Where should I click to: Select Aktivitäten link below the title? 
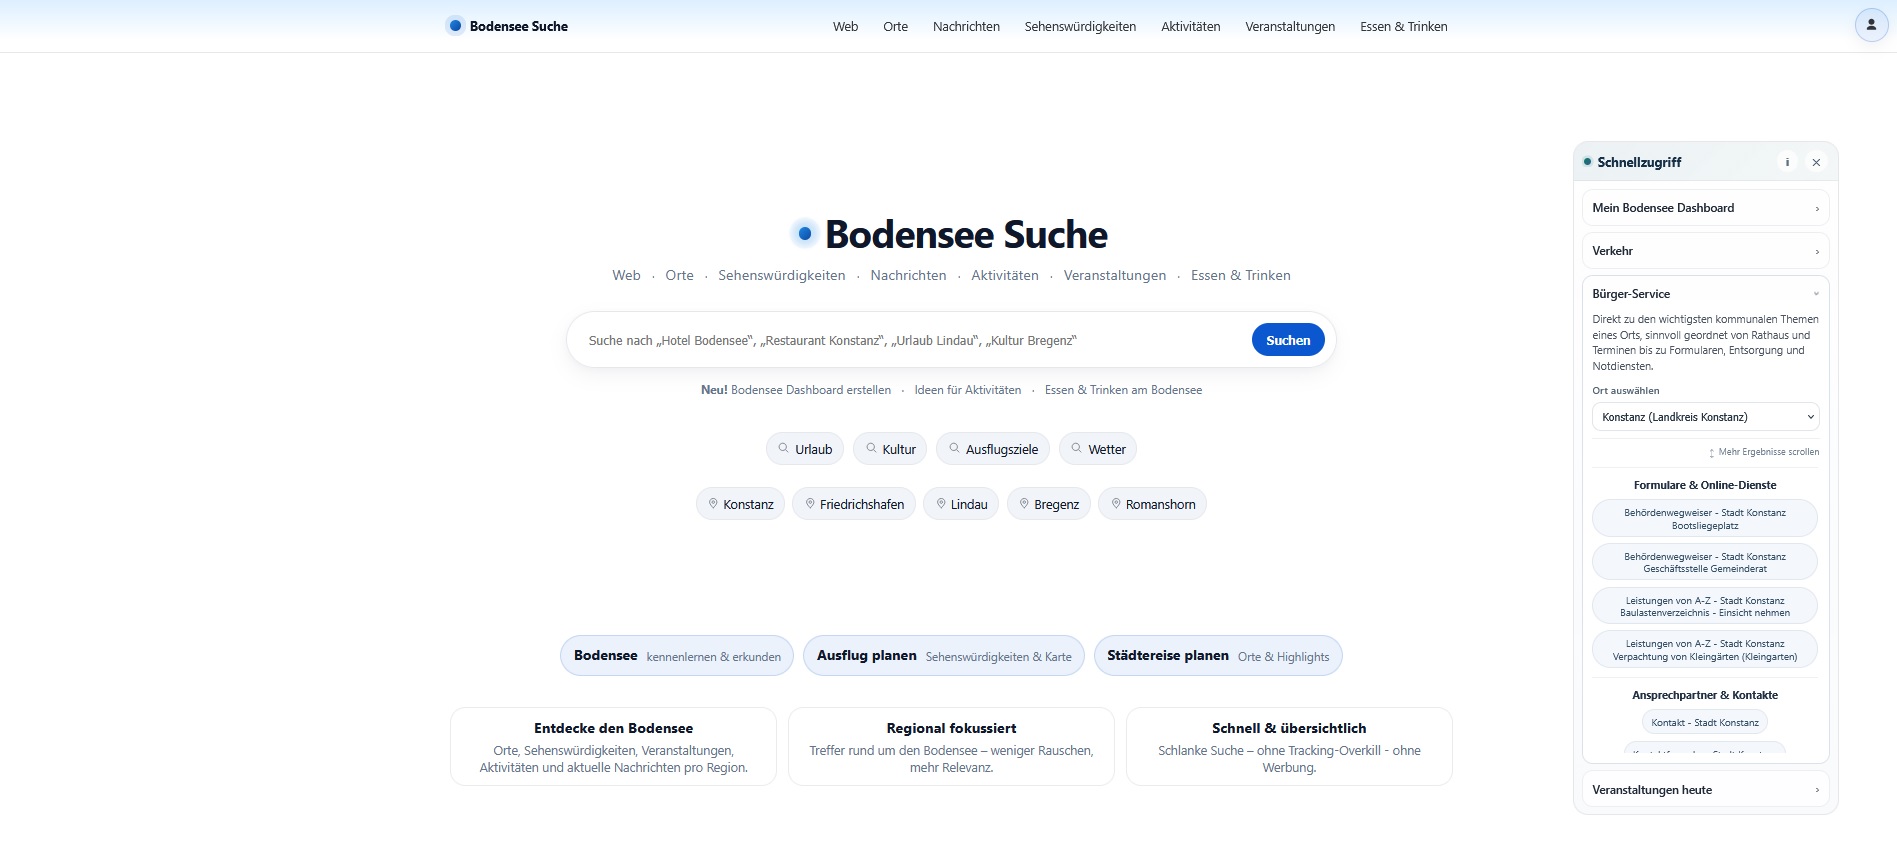click(x=1005, y=275)
